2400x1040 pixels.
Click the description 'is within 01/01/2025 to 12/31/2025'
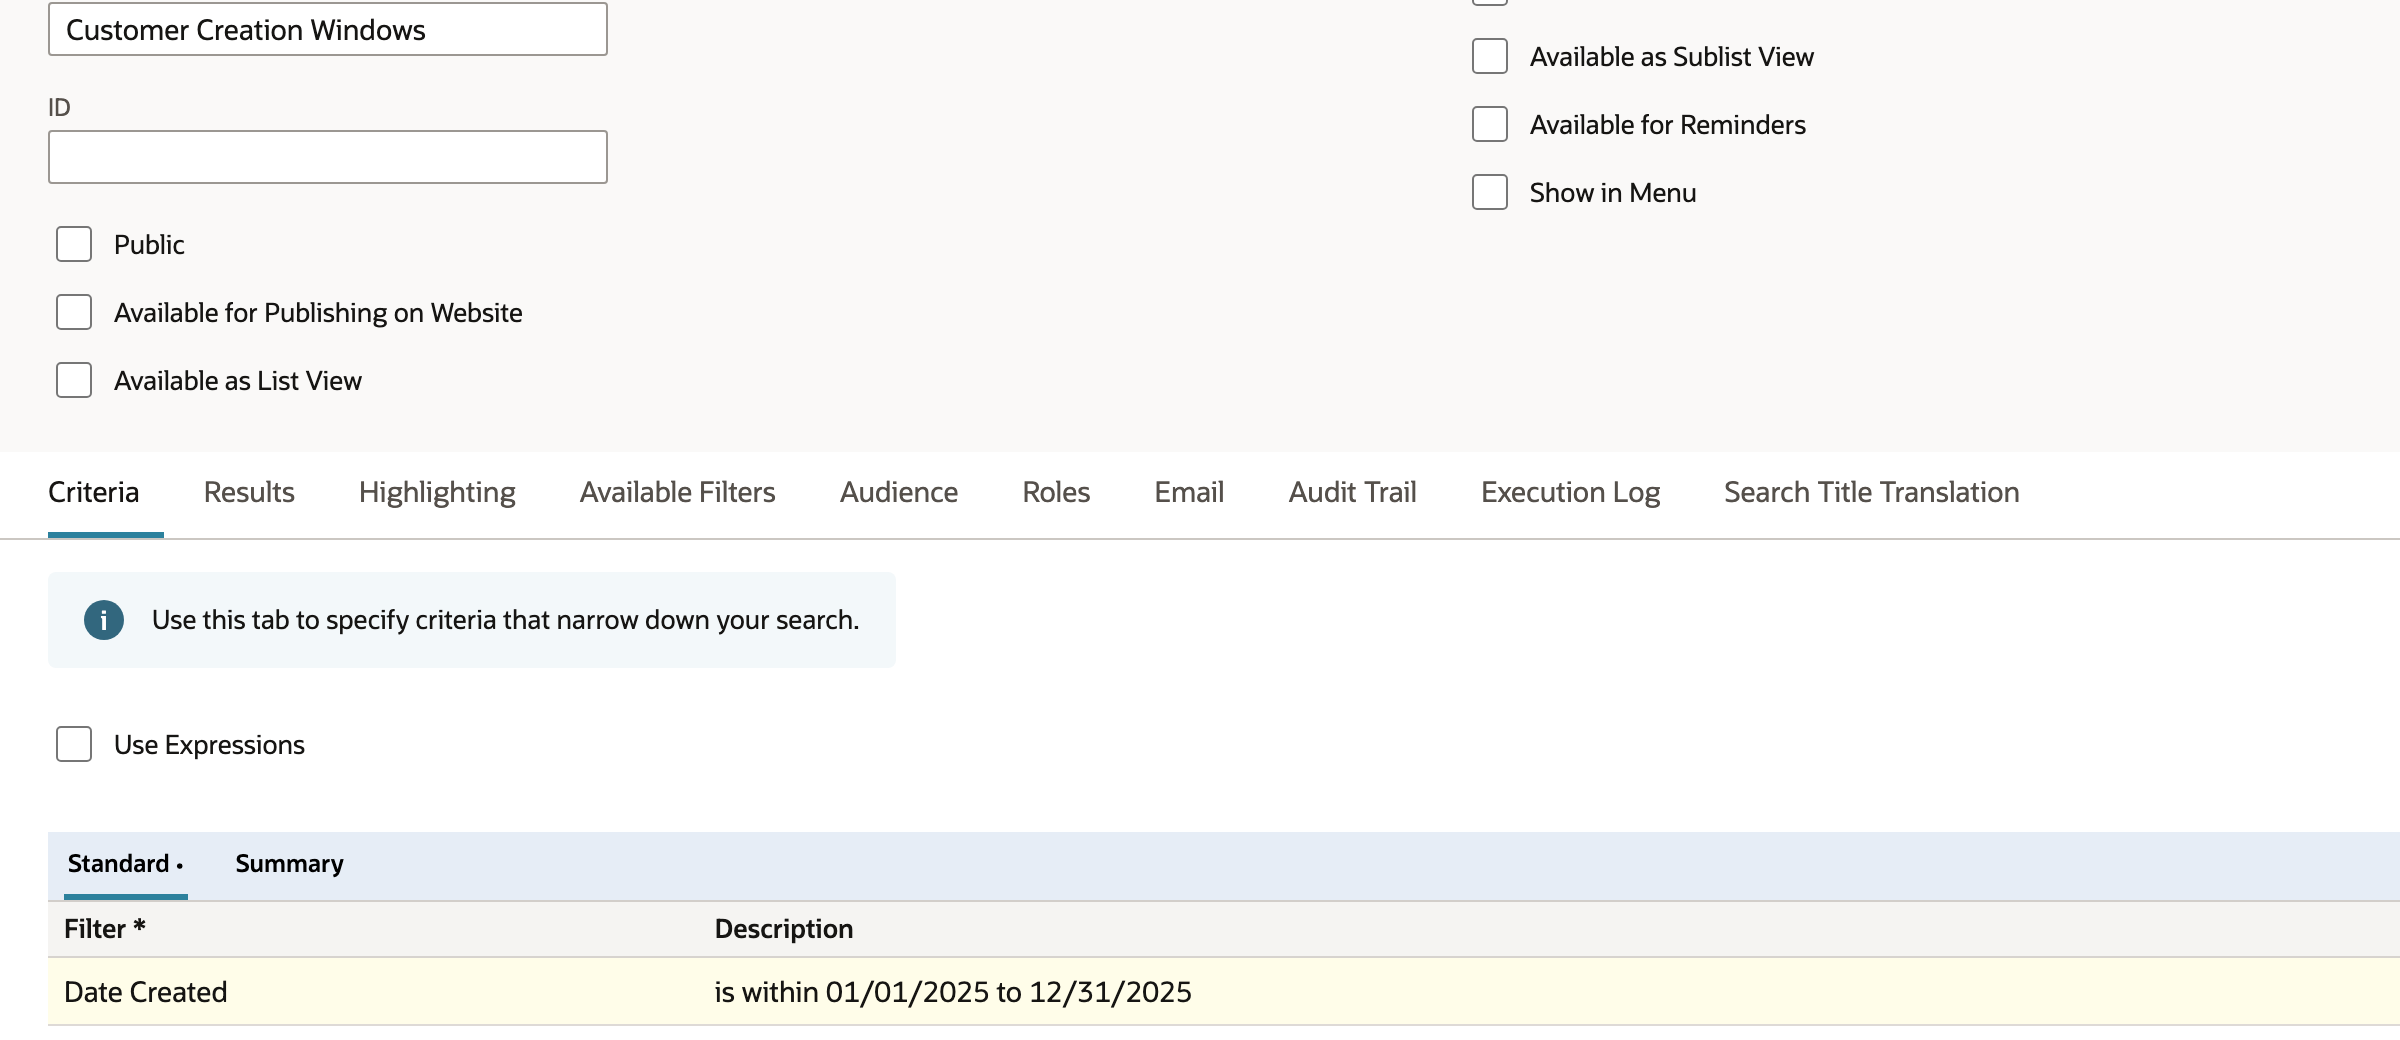coord(953,992)
